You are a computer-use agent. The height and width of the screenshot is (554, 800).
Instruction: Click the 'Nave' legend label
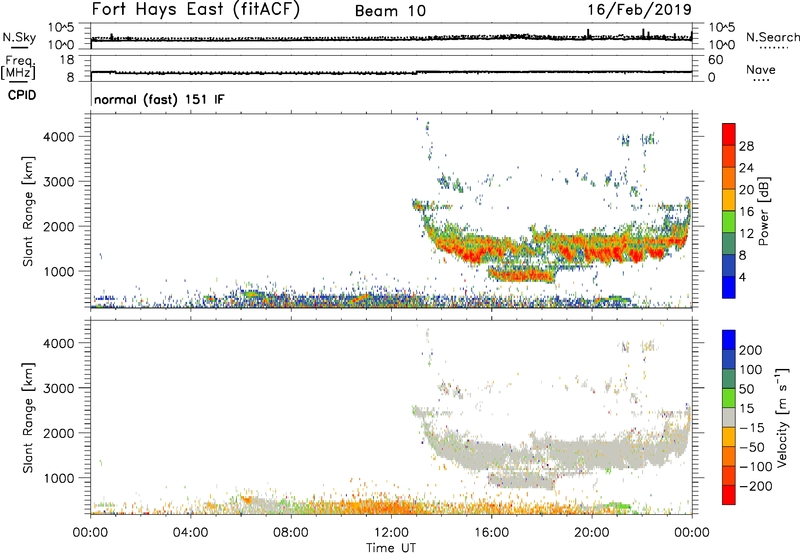pos(761,69)
